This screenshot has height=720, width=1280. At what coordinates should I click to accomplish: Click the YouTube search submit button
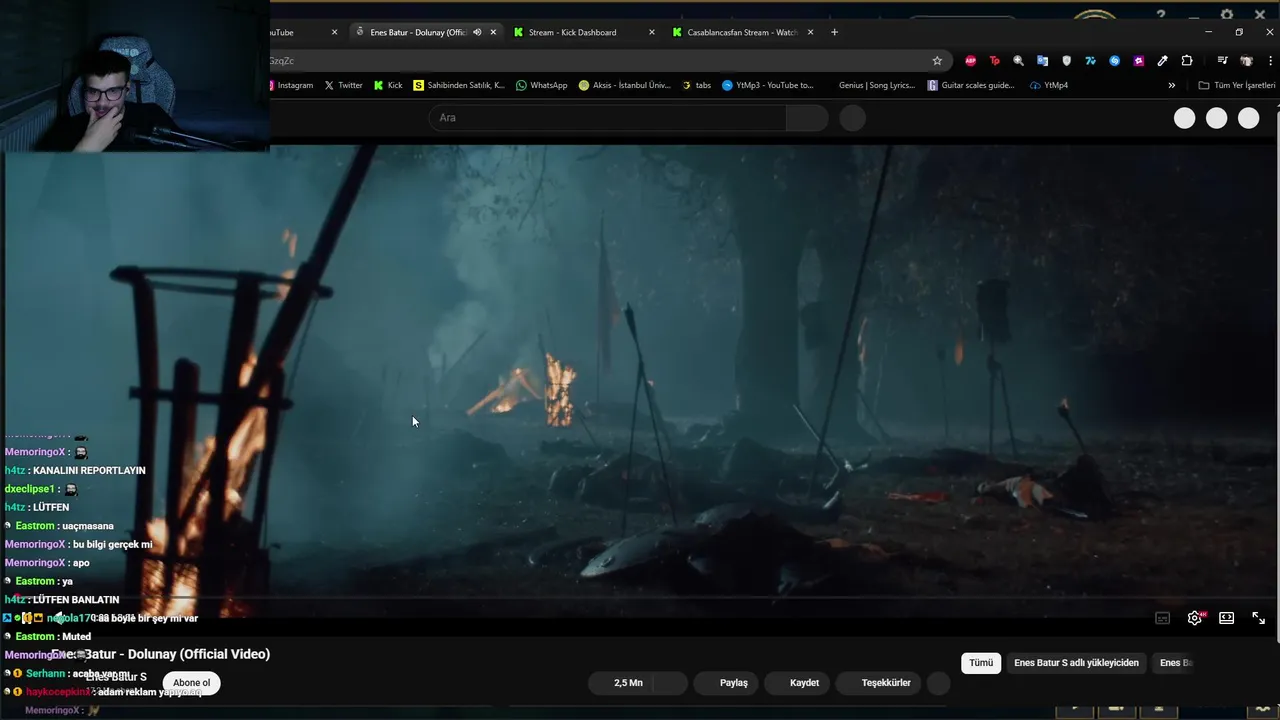[807, 118]
